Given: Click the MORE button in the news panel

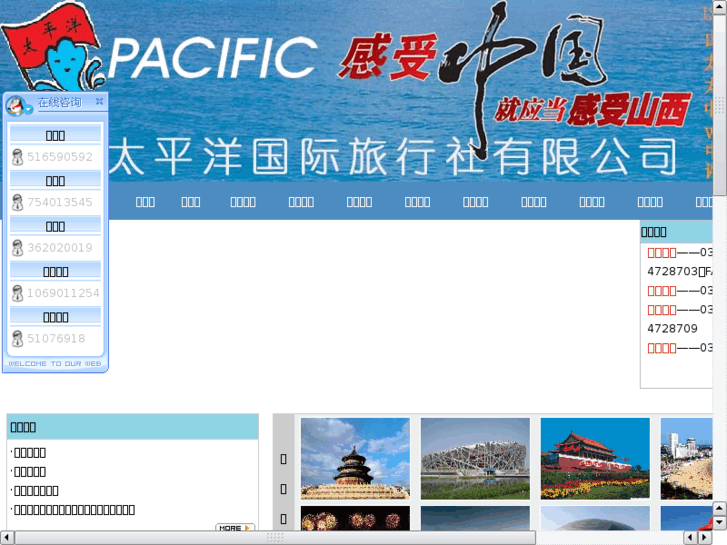Looking at the screenshot, I should coord(235,528).
